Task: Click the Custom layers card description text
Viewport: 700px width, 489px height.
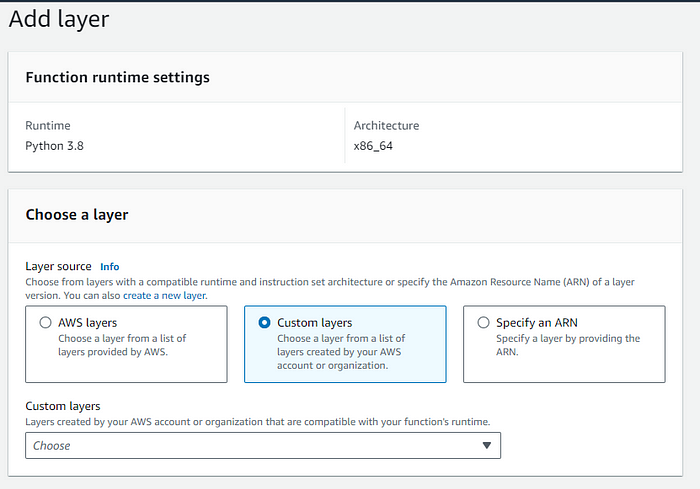Action: click(341, 352)
